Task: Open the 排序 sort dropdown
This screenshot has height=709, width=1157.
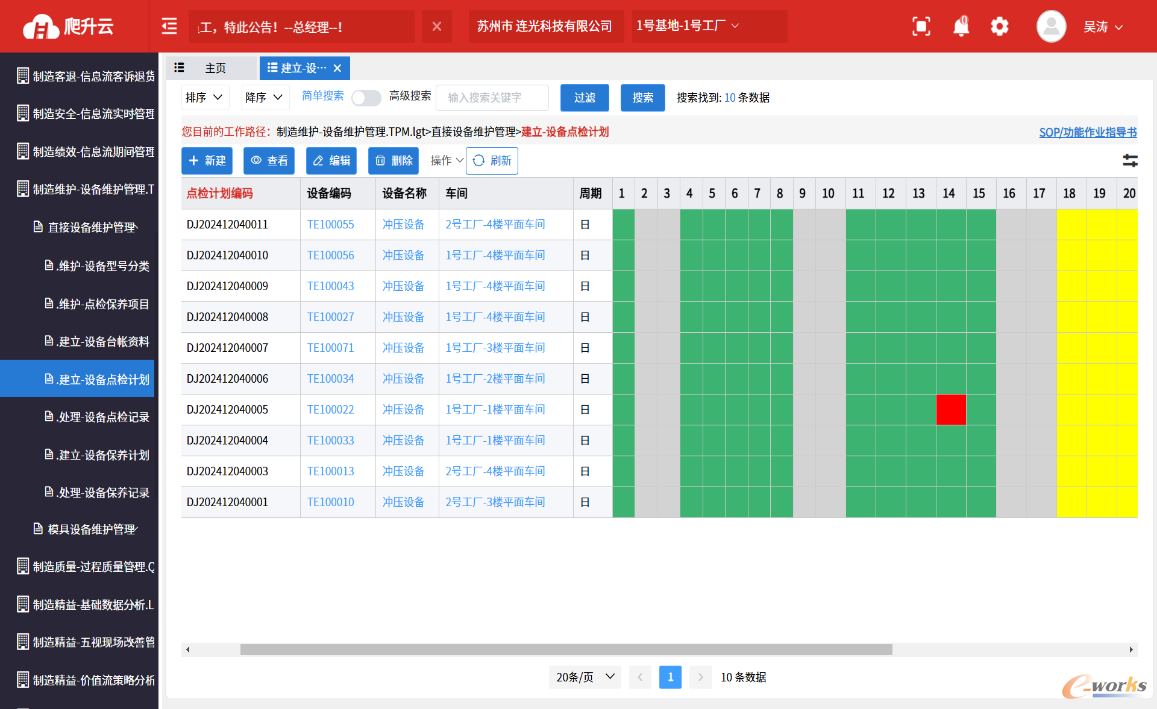Action: (x=204, y=98)
